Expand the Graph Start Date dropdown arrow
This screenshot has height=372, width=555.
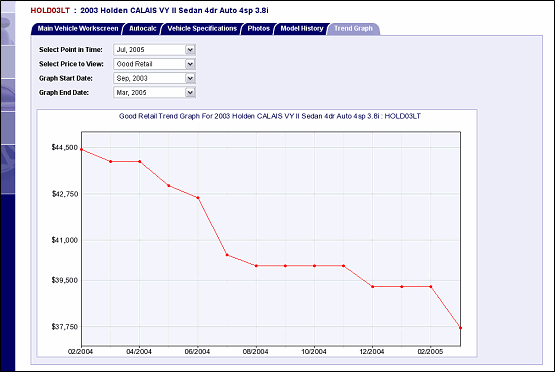(x=190, y=78)
